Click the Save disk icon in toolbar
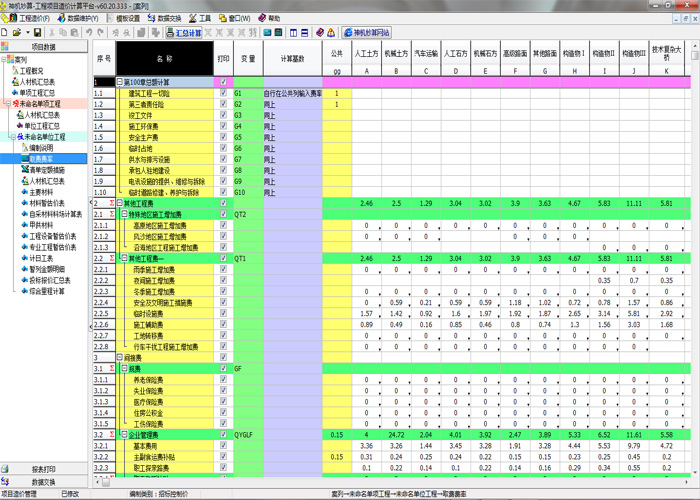 (39, 33)
